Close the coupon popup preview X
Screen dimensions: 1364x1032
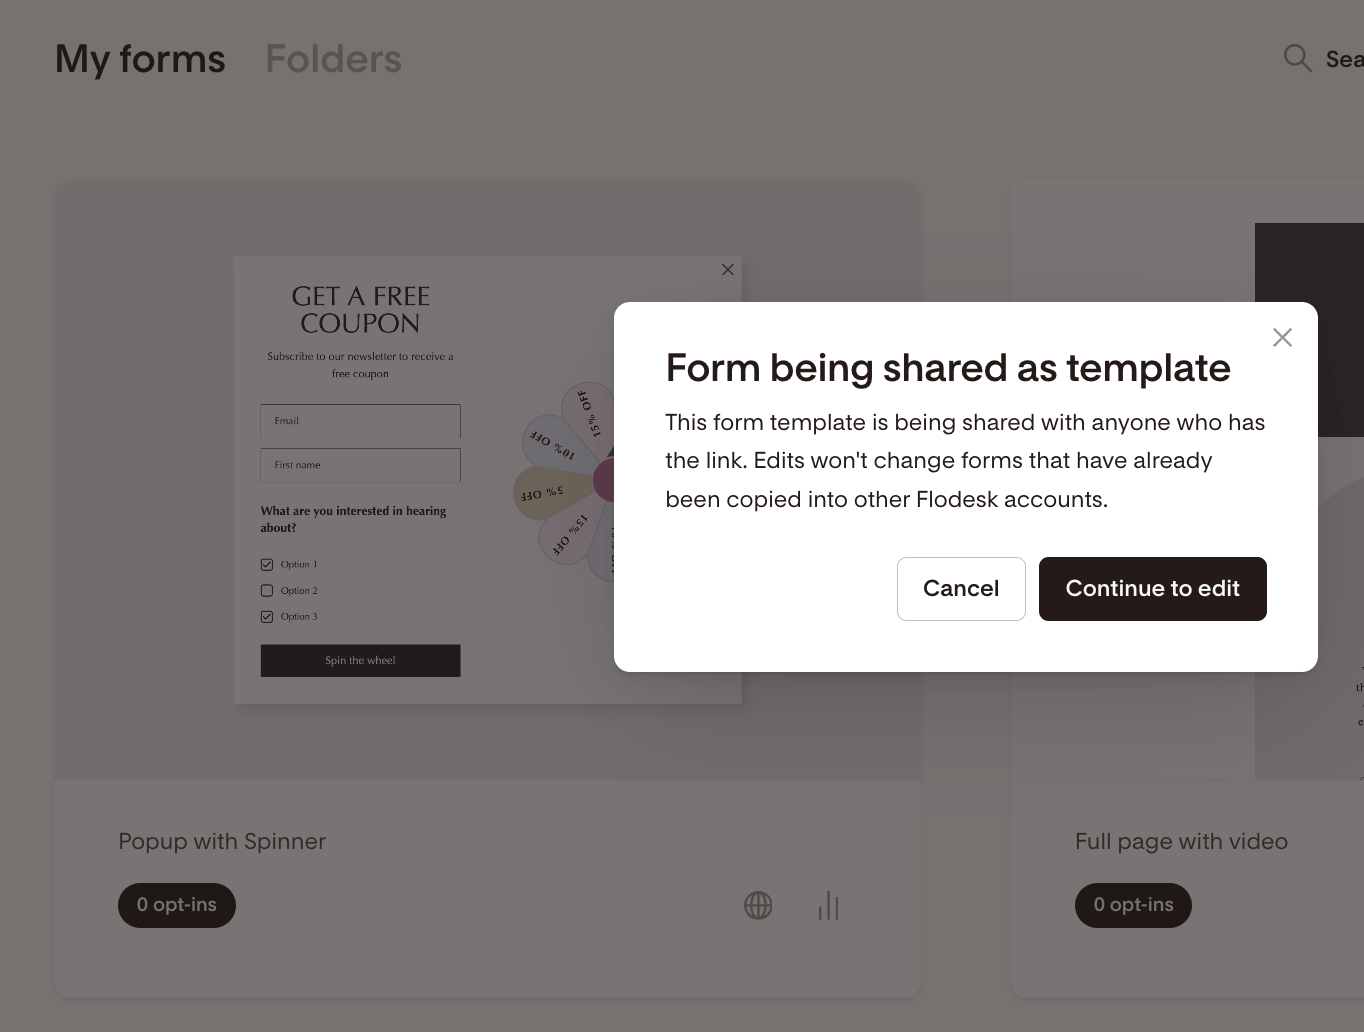(728, 270)
